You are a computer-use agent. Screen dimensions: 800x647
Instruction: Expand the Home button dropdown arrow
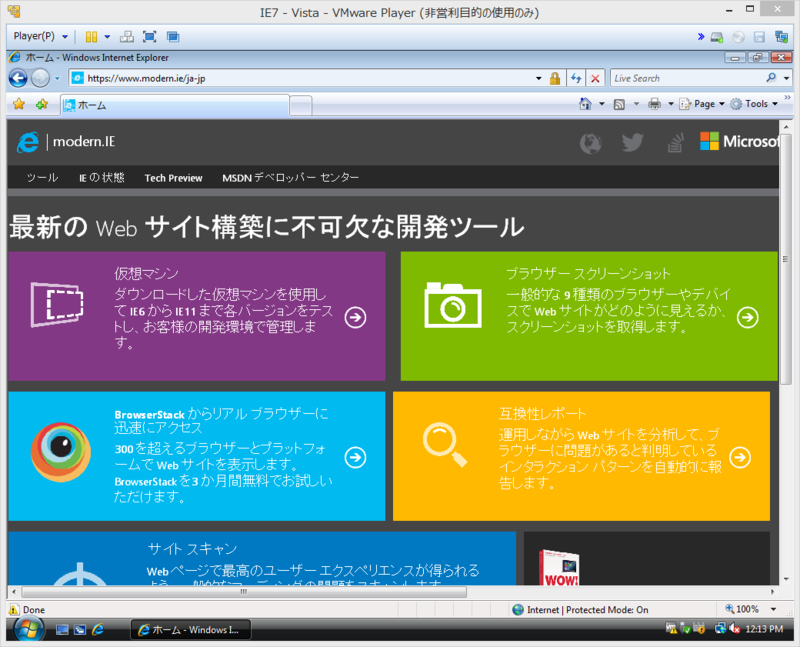click(602, 104)
